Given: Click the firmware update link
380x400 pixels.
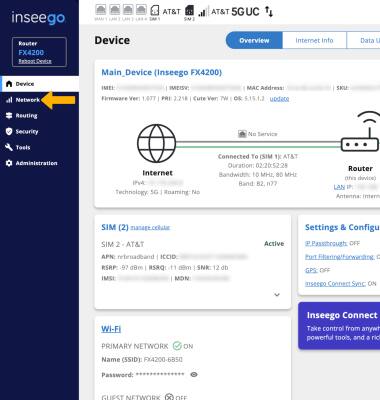Looking at the screenshot, I should pyautogui.click(x=279, y=98).
